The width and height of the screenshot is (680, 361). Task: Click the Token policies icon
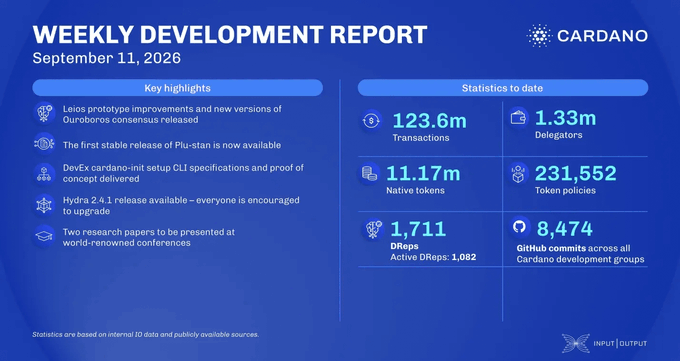(519, 173)
